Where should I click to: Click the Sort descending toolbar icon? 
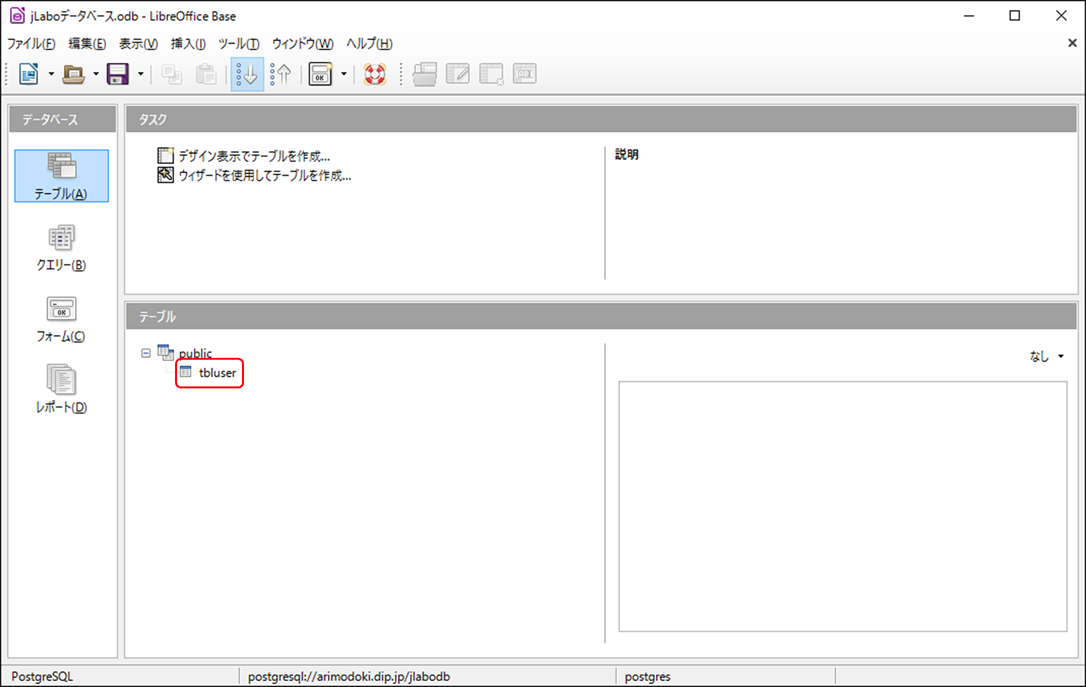(x=281, y=74)
